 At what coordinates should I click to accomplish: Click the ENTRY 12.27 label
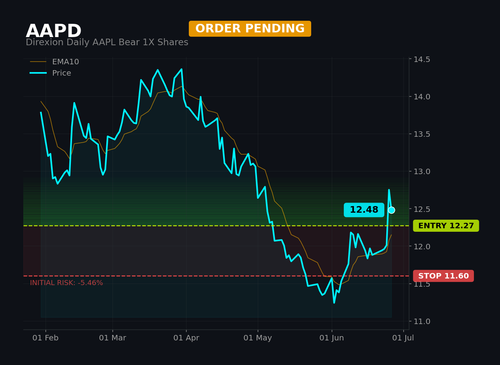click(x=446, y=226)
